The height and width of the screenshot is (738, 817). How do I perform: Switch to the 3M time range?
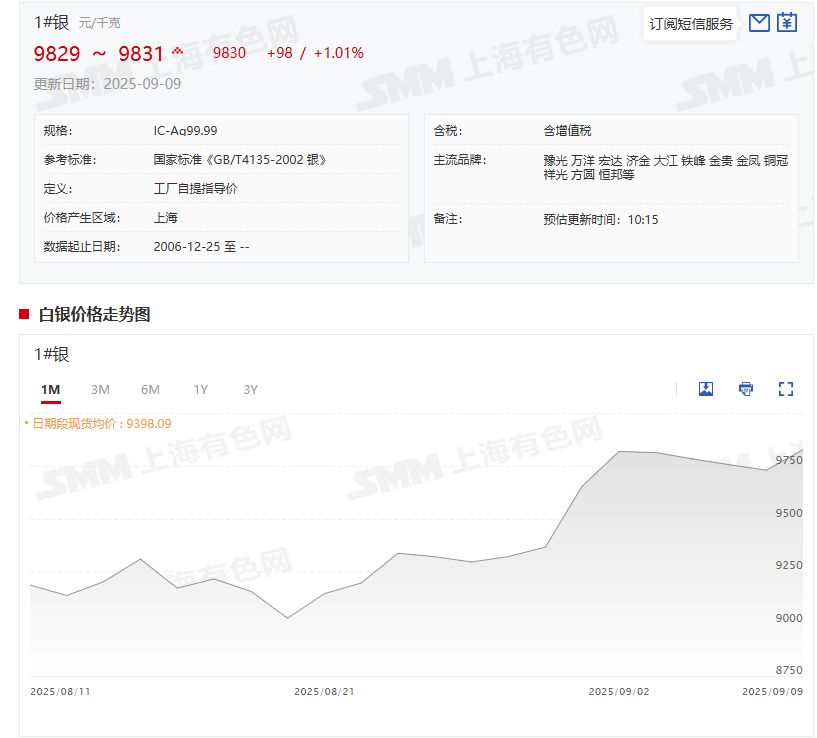coord(100,389)
